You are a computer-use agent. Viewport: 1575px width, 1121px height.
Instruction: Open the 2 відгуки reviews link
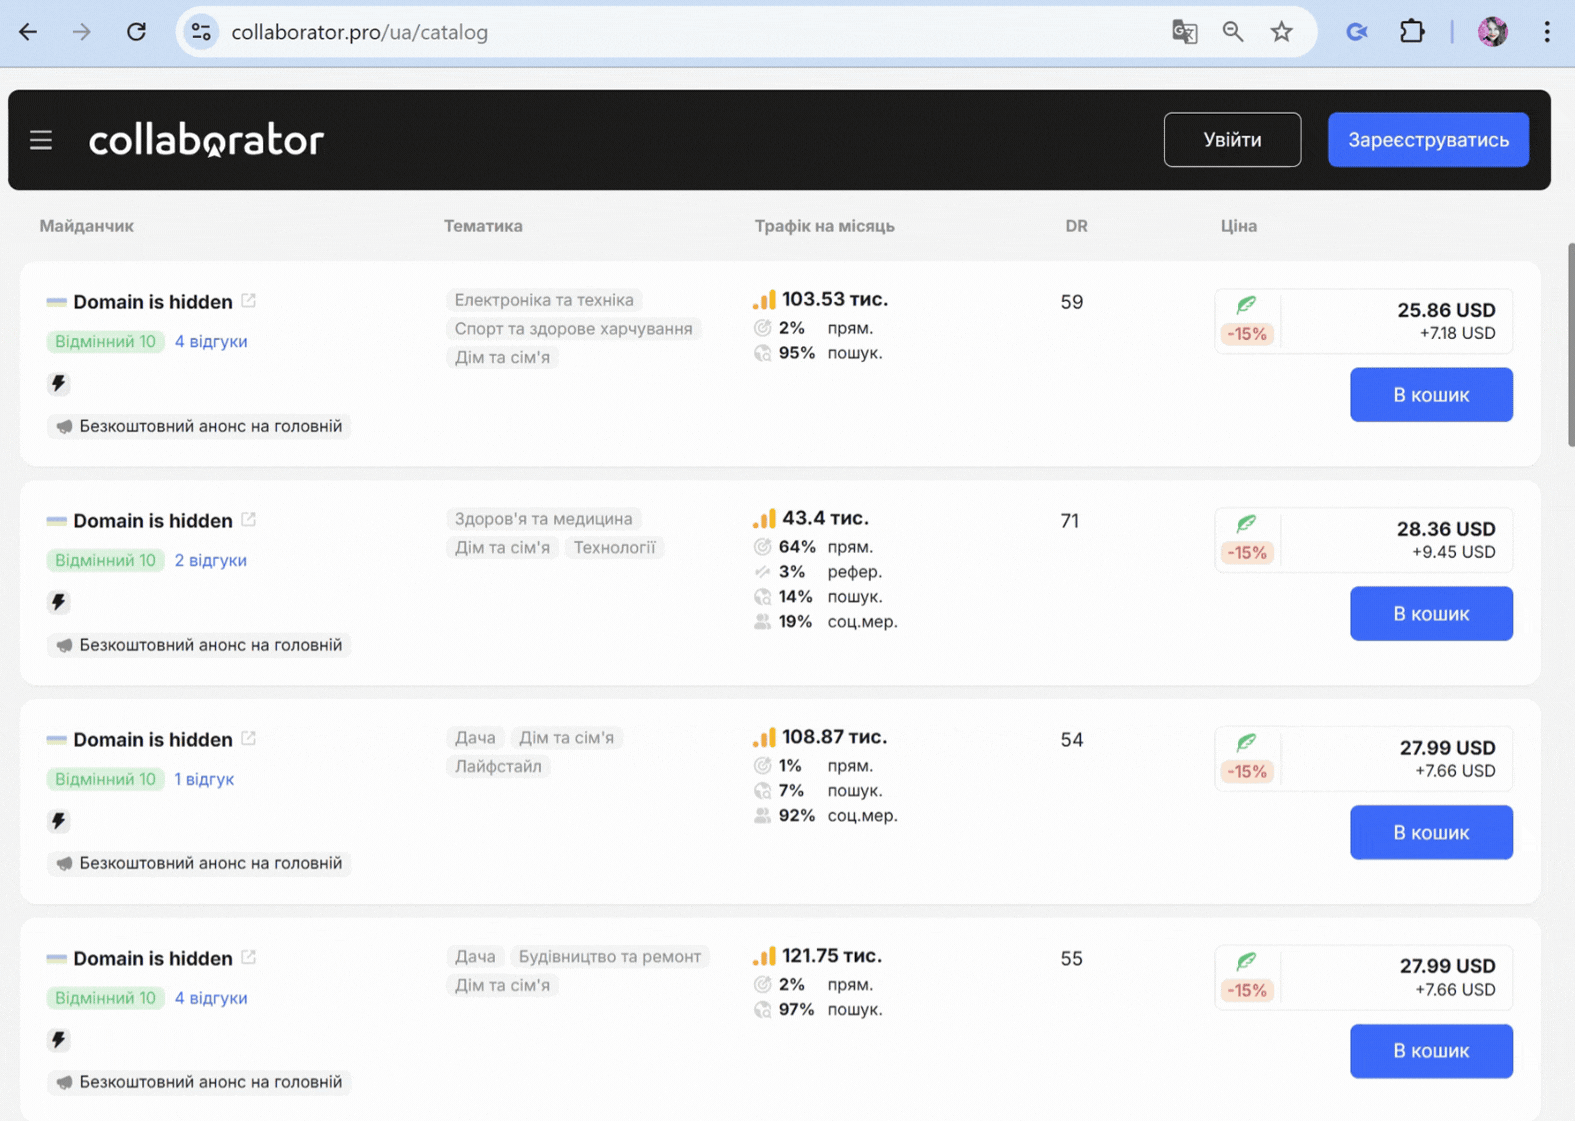[211, 560]
